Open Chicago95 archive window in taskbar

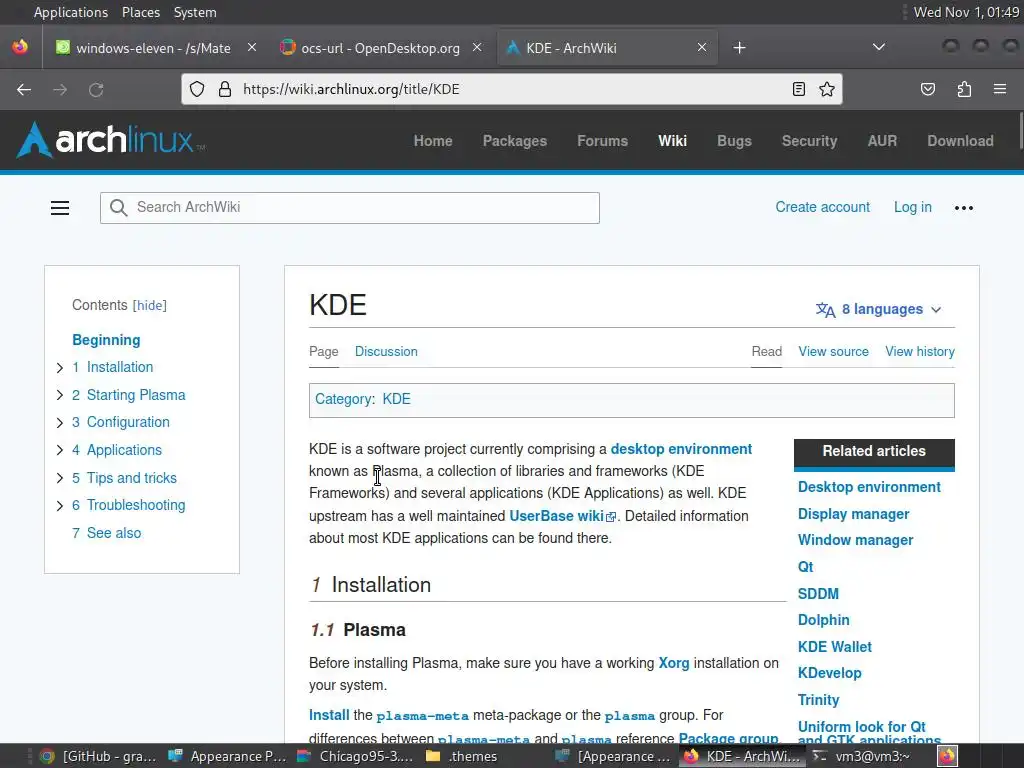[355, 756]
